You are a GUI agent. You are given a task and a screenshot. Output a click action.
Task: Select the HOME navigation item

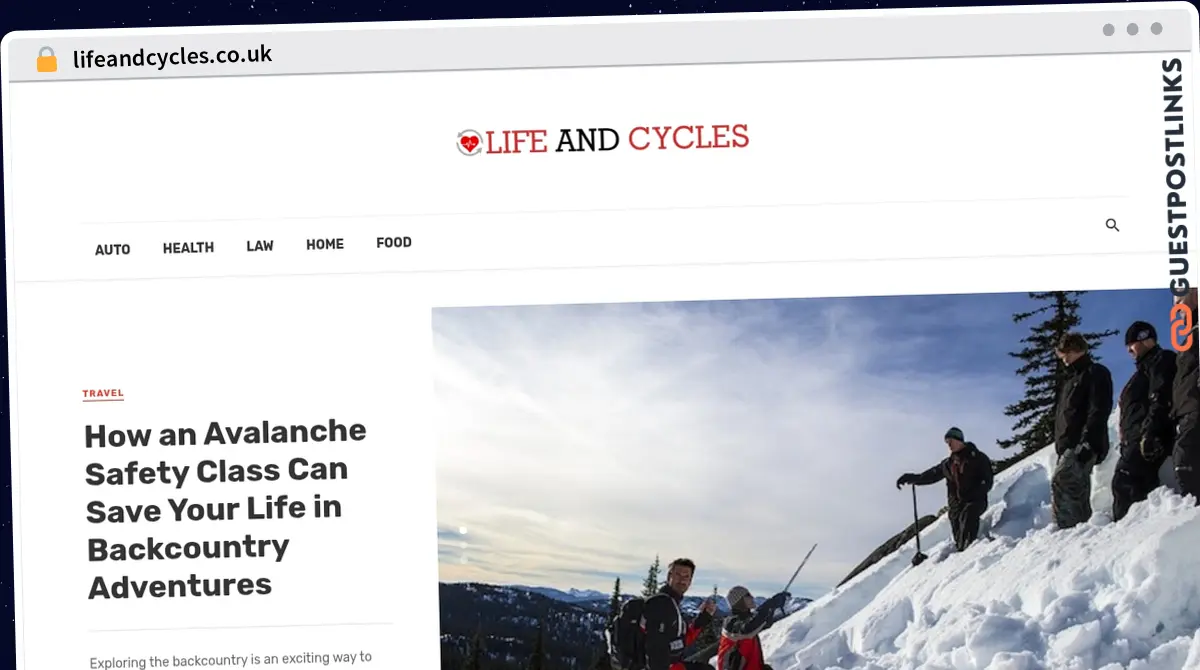coord(325,244)
